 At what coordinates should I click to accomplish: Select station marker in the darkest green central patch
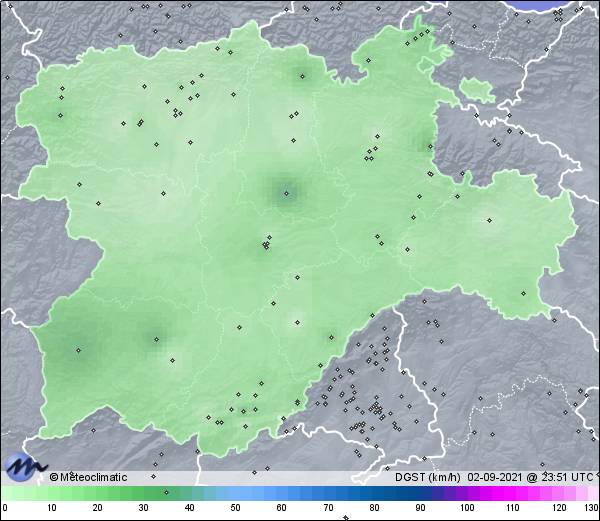coord(286,194)
